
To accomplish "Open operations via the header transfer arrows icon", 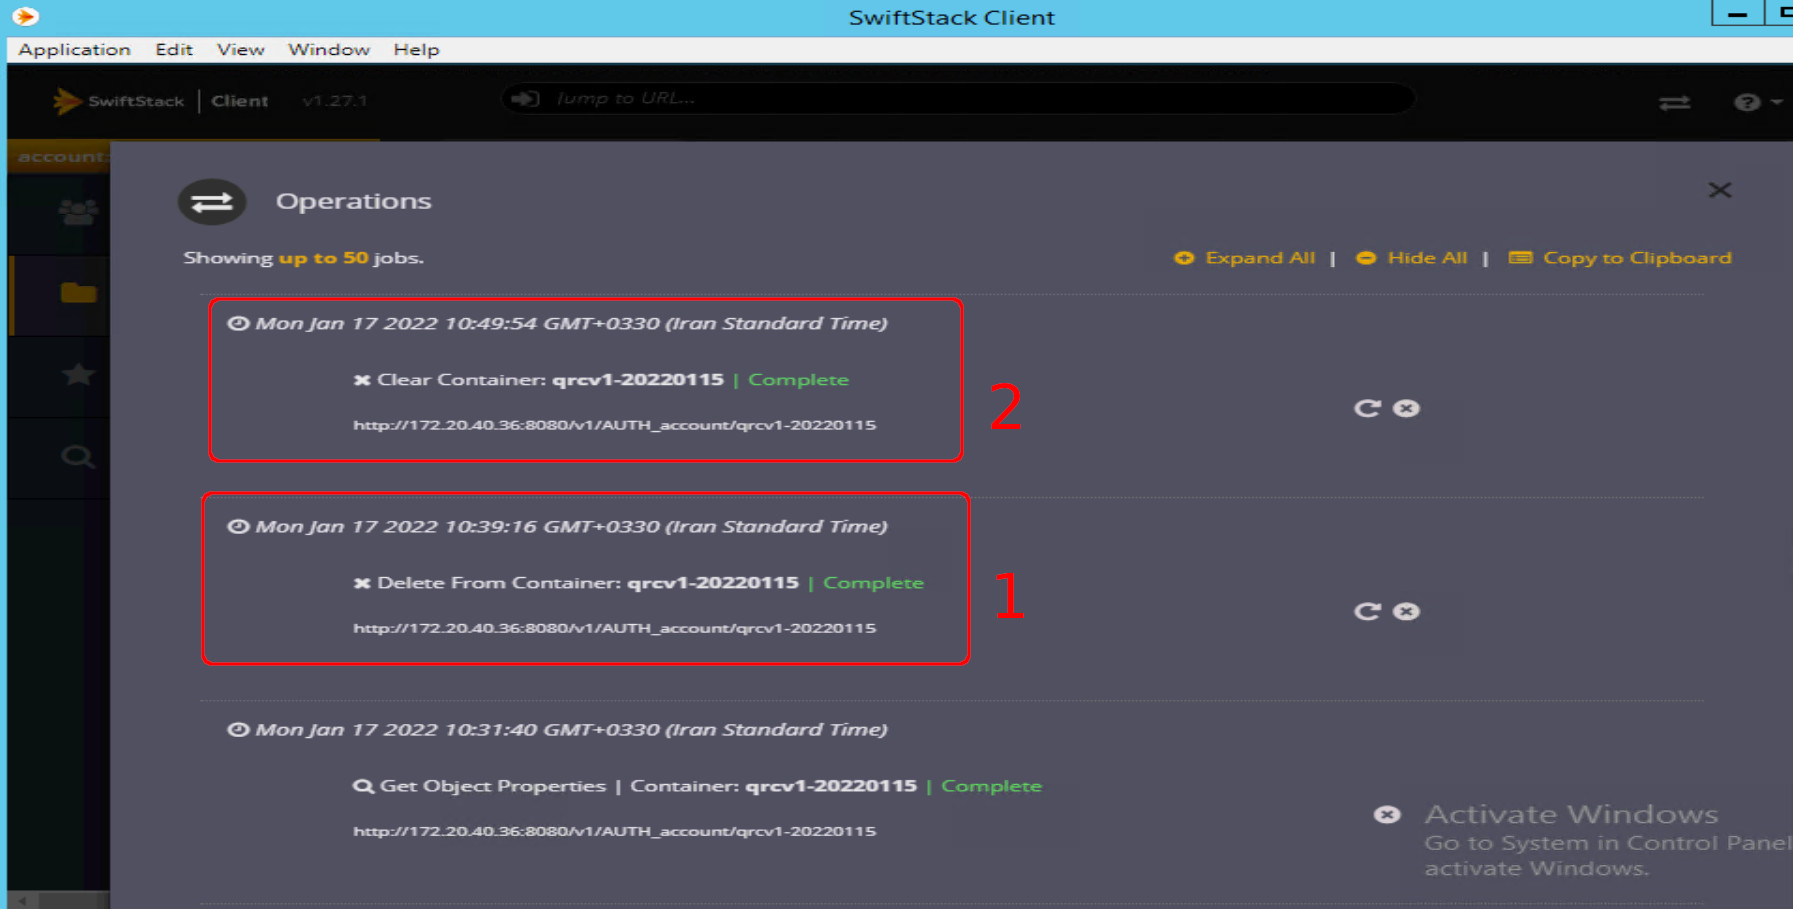I will point(1674,102).
